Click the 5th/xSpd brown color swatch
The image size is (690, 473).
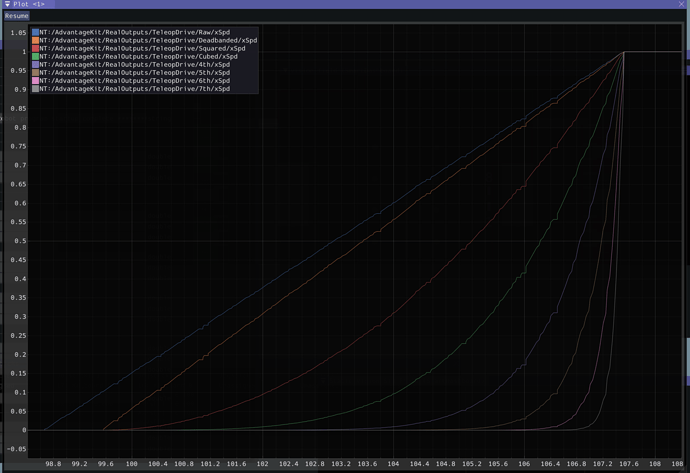[35, 73]
